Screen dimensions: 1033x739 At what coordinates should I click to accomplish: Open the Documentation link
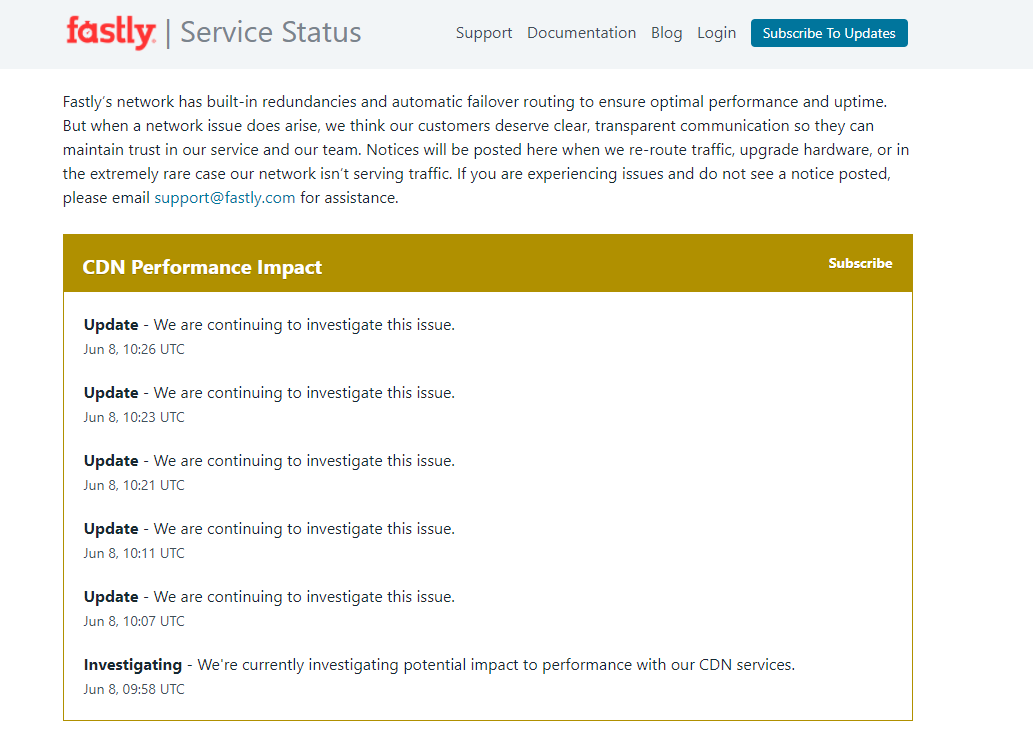581,33
